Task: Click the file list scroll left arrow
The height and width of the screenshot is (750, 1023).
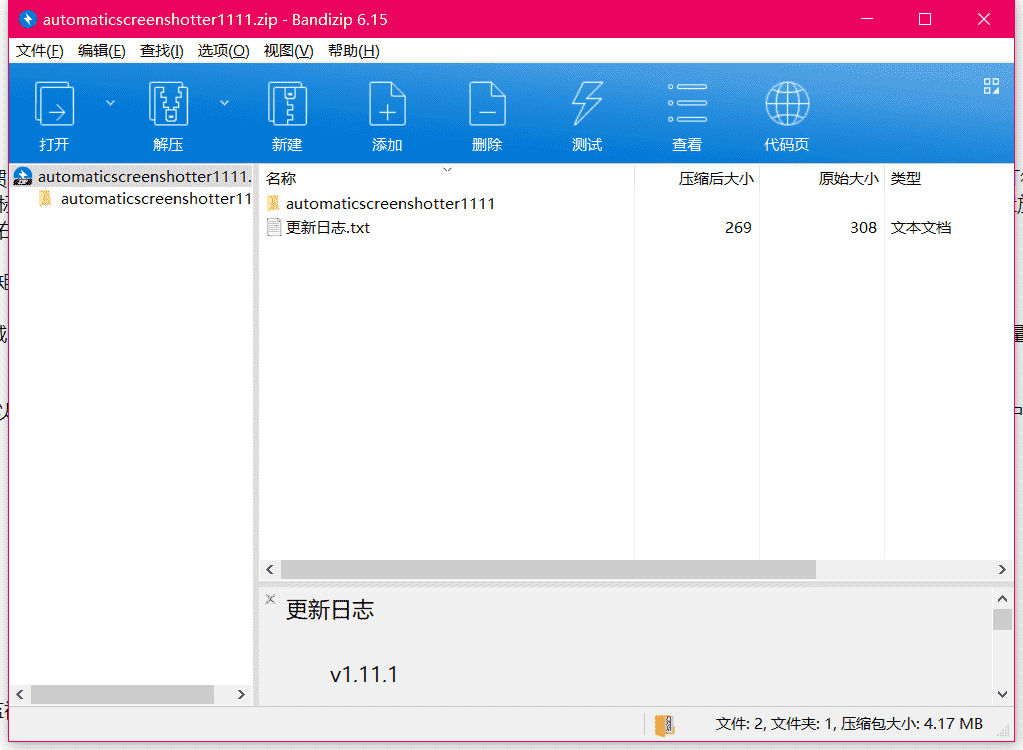Action: pyautogui.click(x=270, y=569)
